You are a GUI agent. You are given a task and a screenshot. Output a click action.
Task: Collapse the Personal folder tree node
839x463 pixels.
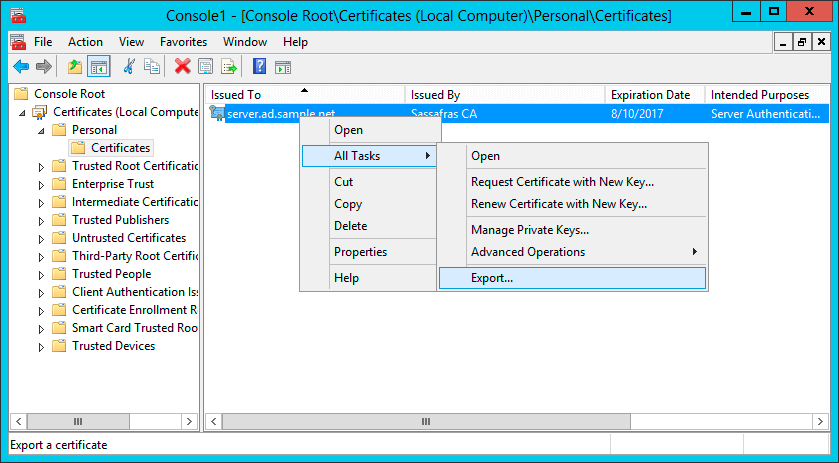pyautogui.click(x=41, y=130)
